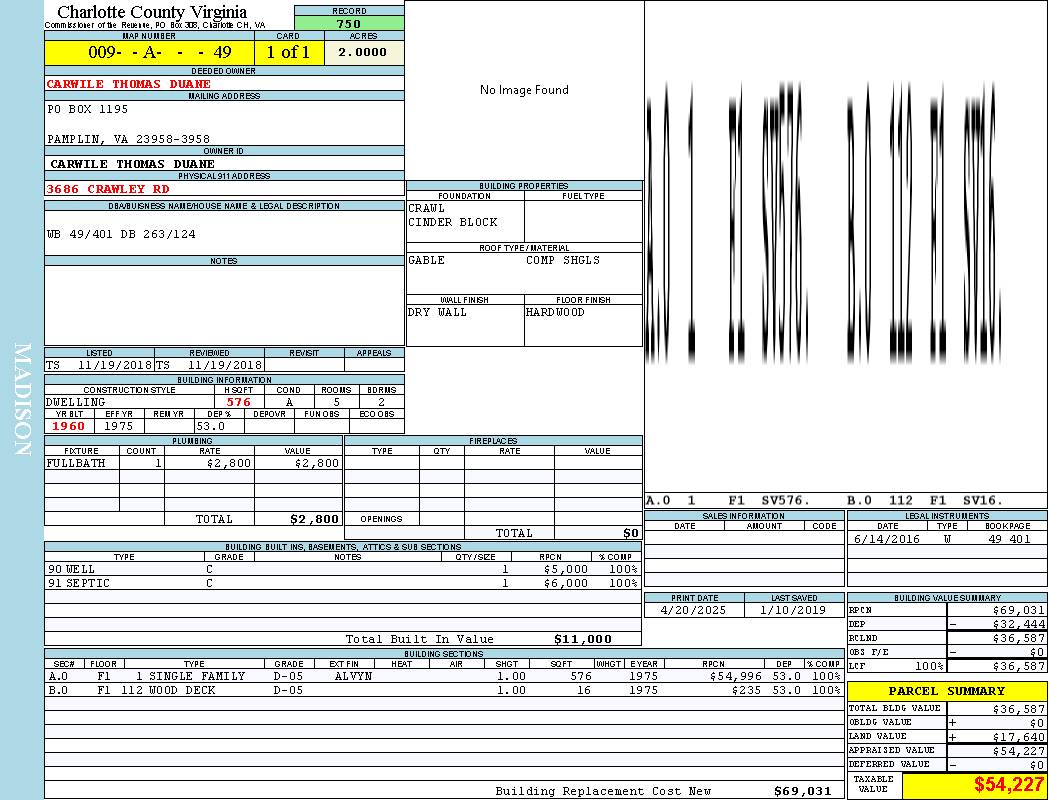Select sketch legend B.0 112 F1 SV16.
Viewport: 1050px width, 800px height.
925,500
